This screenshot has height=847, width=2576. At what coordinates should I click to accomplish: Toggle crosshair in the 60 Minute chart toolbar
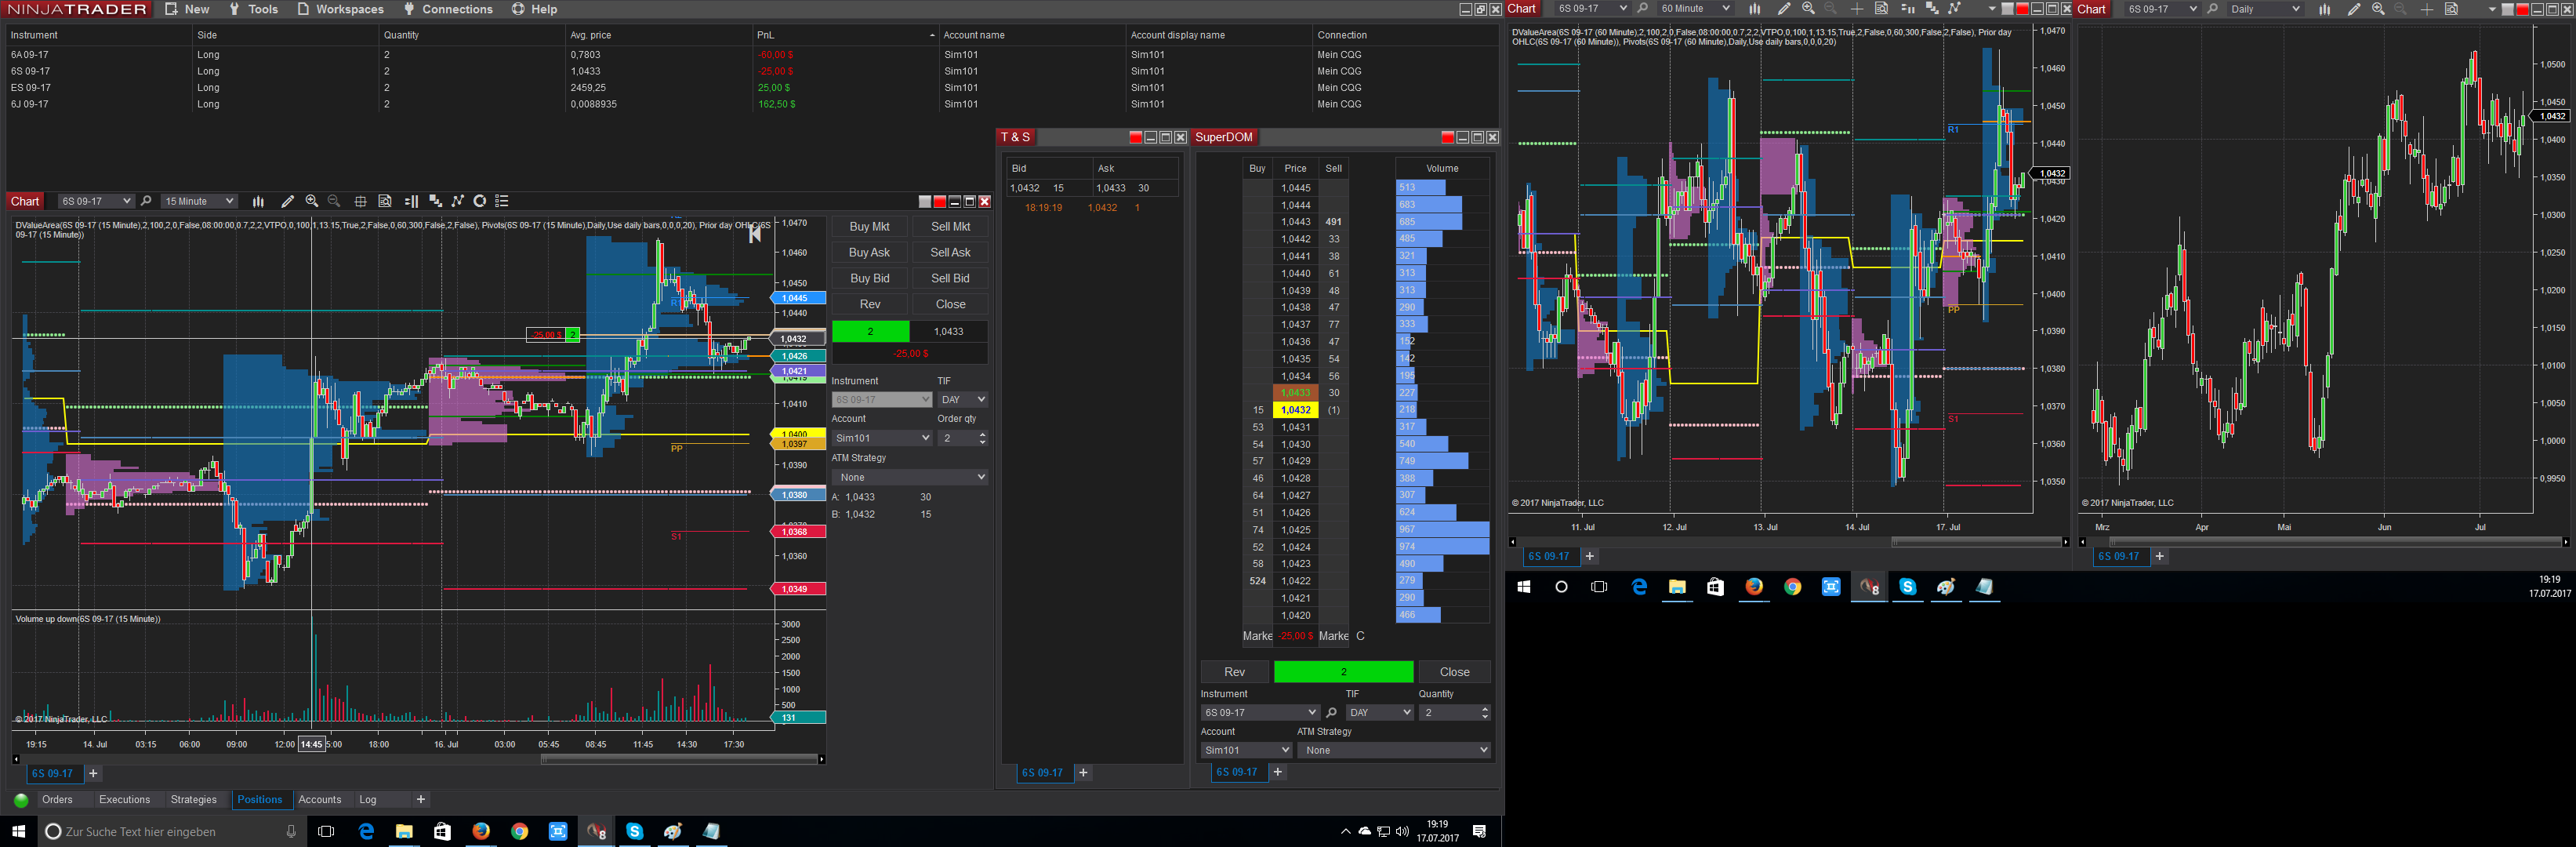coord(1856,9)
